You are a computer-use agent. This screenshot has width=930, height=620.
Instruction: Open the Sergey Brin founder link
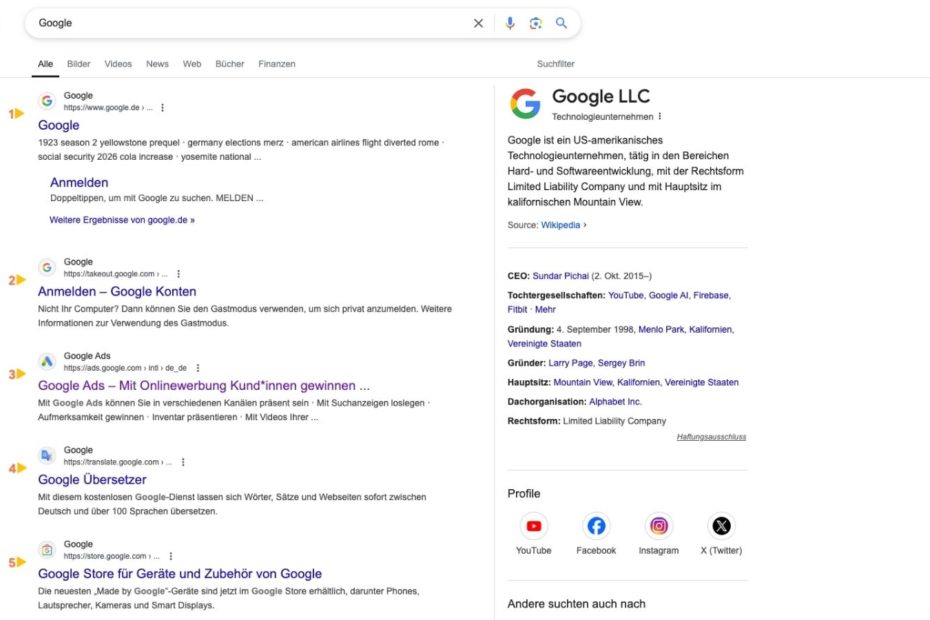621,363
